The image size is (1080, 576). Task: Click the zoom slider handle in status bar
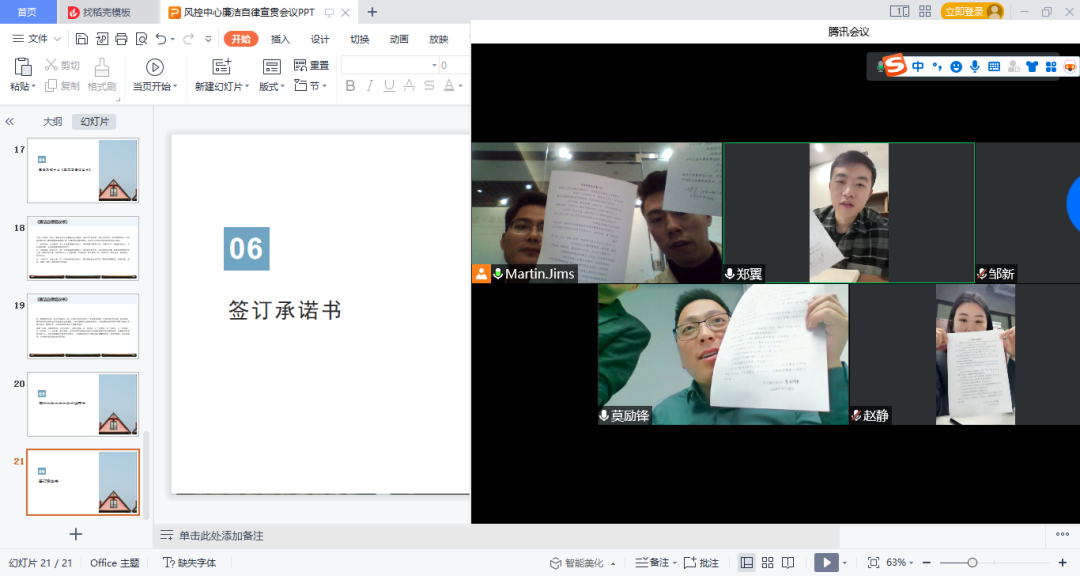tap(972, 563)
